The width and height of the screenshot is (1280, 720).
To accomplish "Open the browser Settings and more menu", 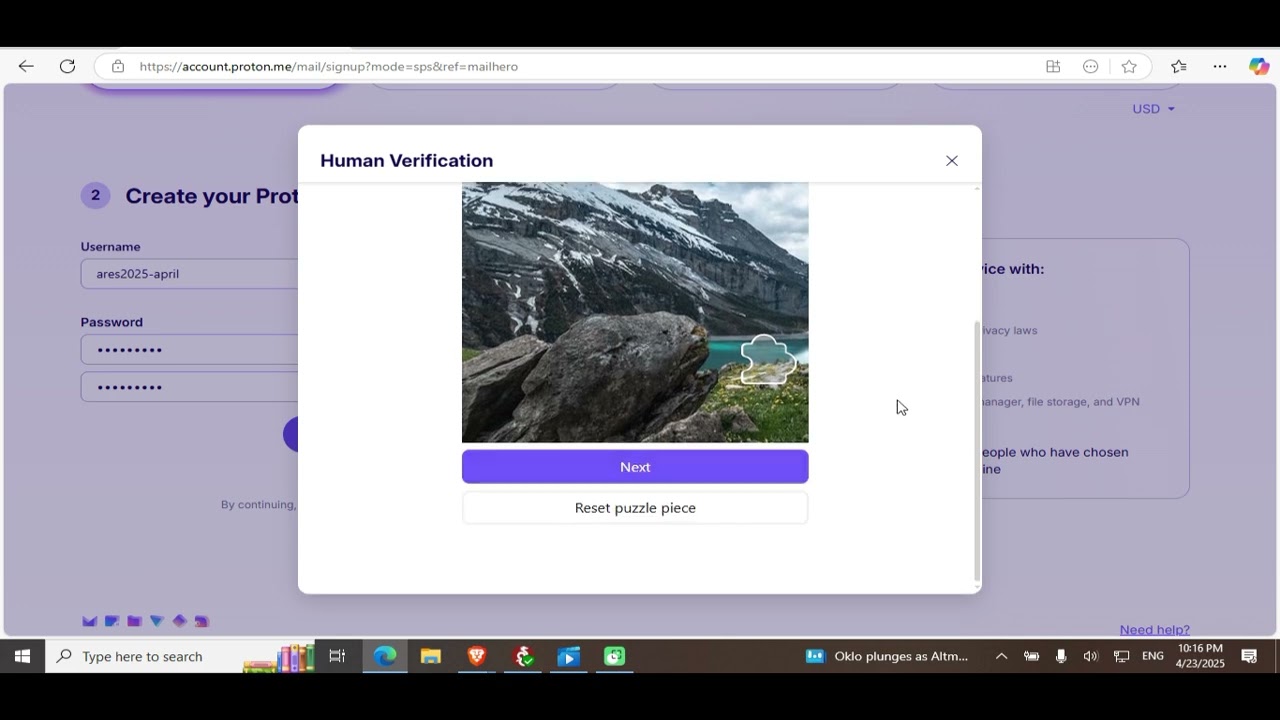I will tap(1220, 66).
